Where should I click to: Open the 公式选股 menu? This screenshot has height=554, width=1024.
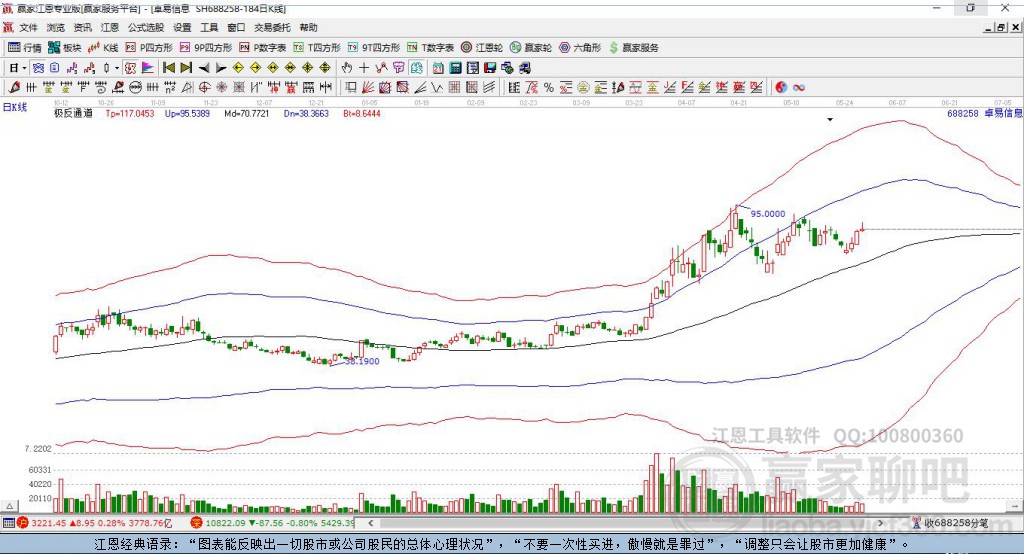click(146, 27)
